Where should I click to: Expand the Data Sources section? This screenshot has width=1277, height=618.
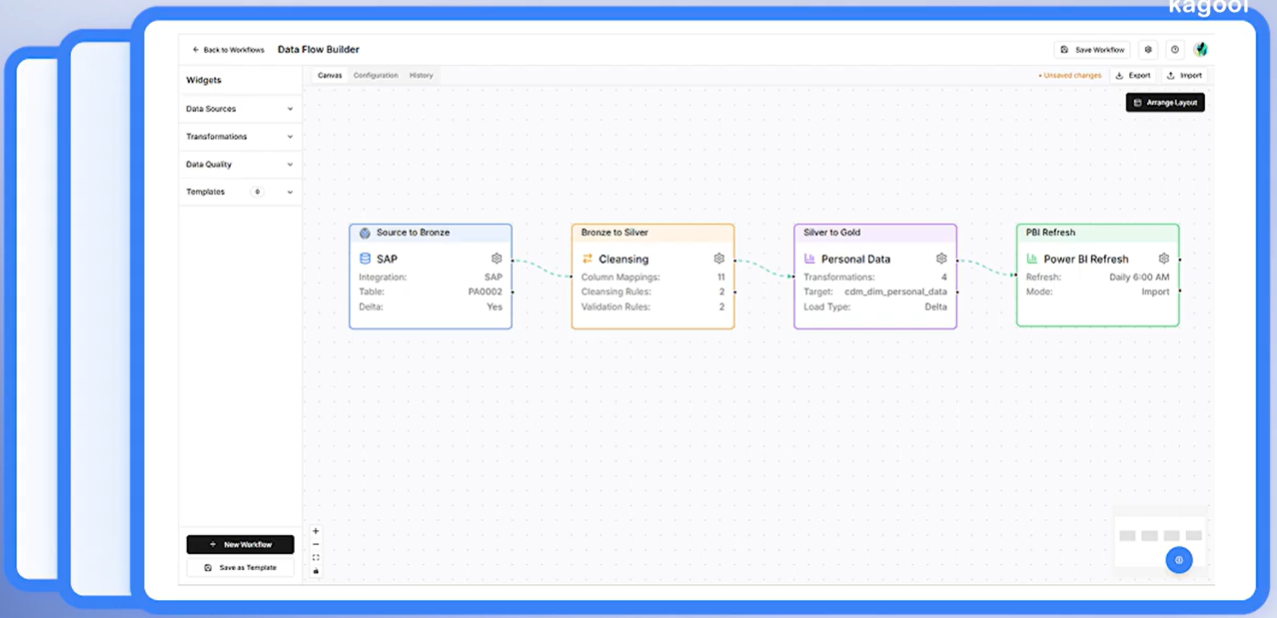240,109
